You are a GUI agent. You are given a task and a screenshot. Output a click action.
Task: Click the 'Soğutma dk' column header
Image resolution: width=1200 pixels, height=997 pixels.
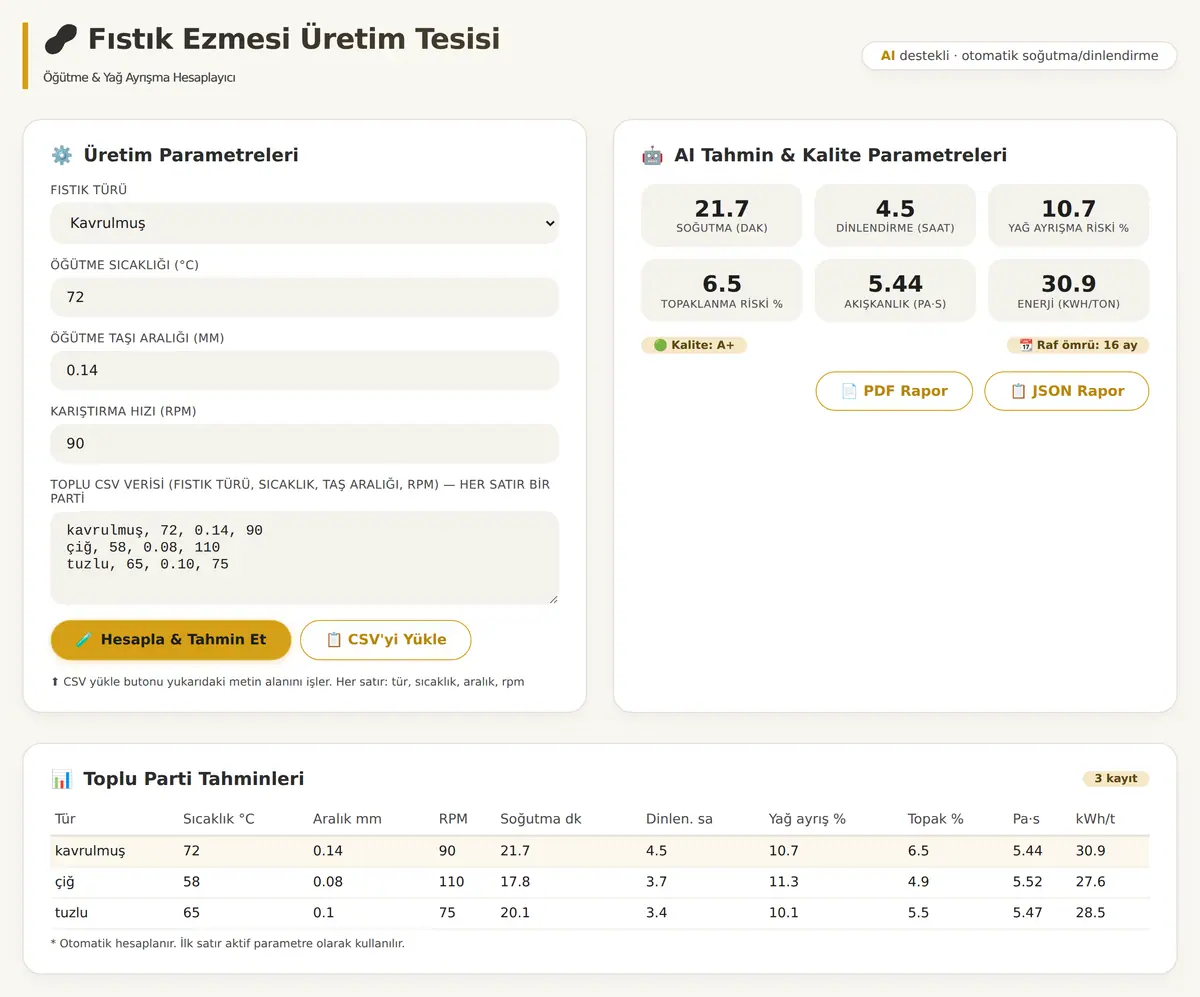point(541,819)
